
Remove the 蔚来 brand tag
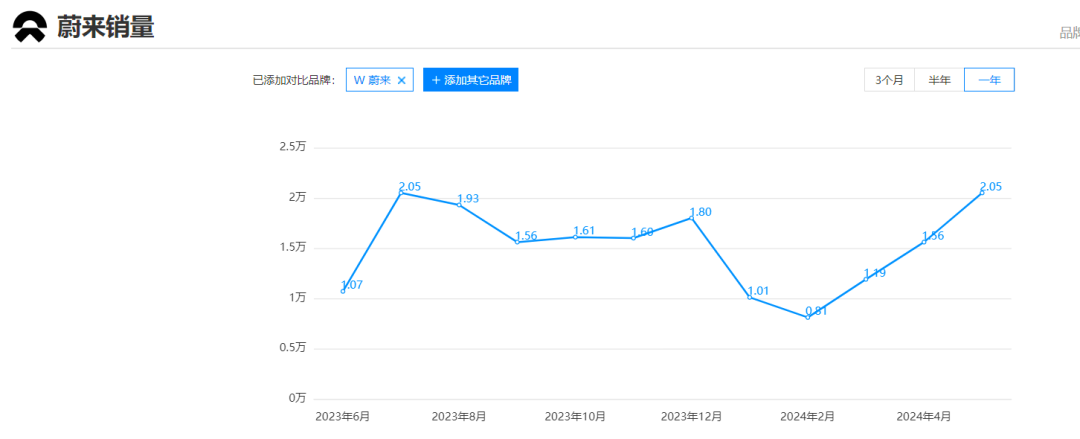[x=402, y=80]
